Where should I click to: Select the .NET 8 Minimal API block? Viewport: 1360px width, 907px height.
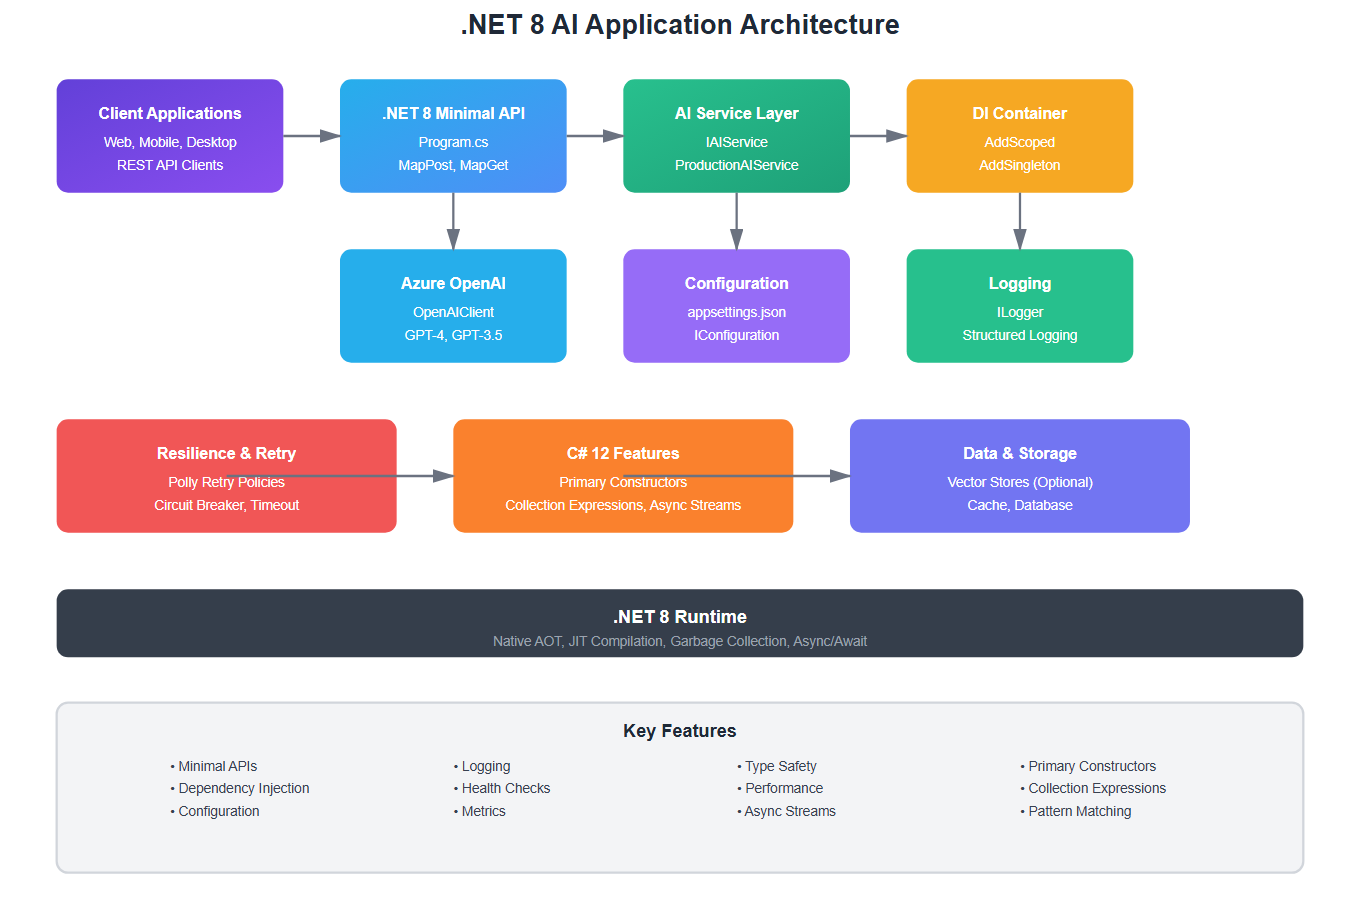(x=453, y=136)
